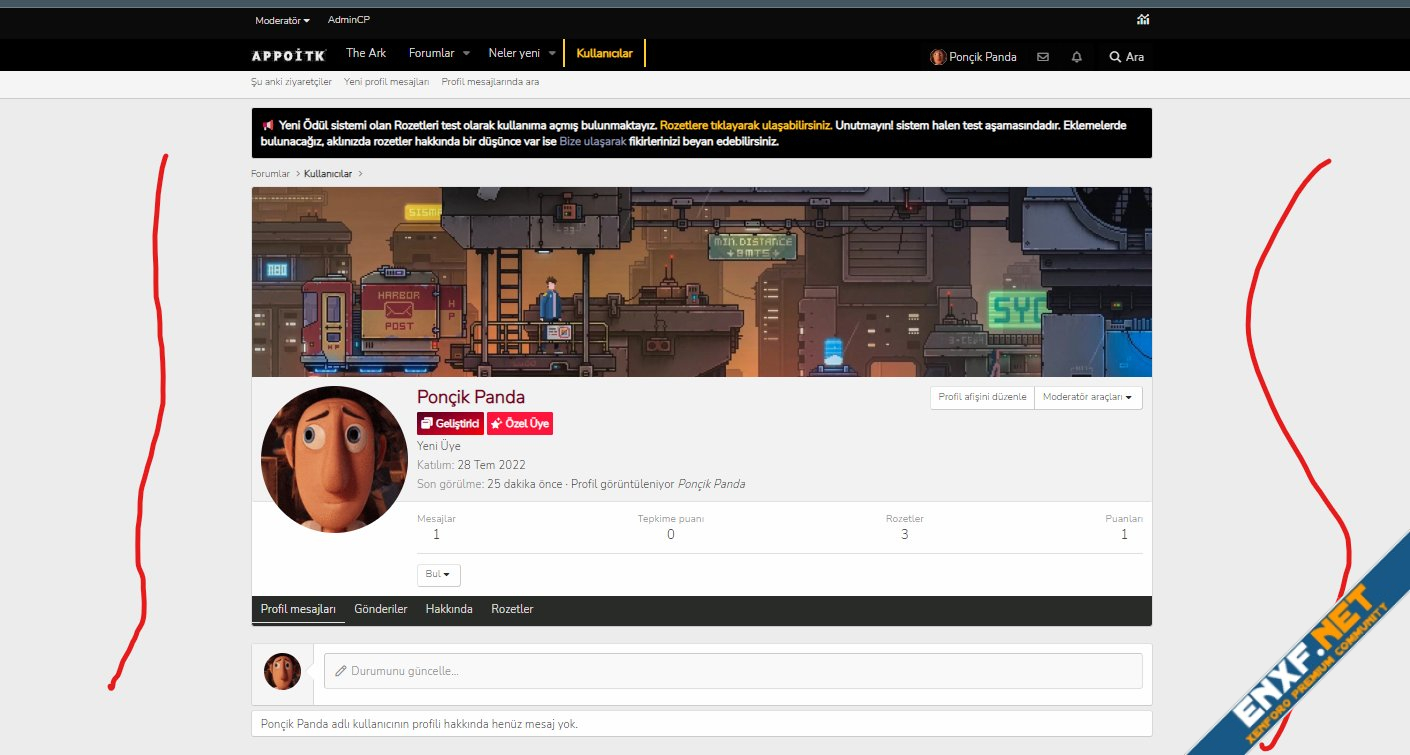The width and height of the screenshot is (1410, 755).
Task: Open the inbox envelope icon
Action: 1043,57
